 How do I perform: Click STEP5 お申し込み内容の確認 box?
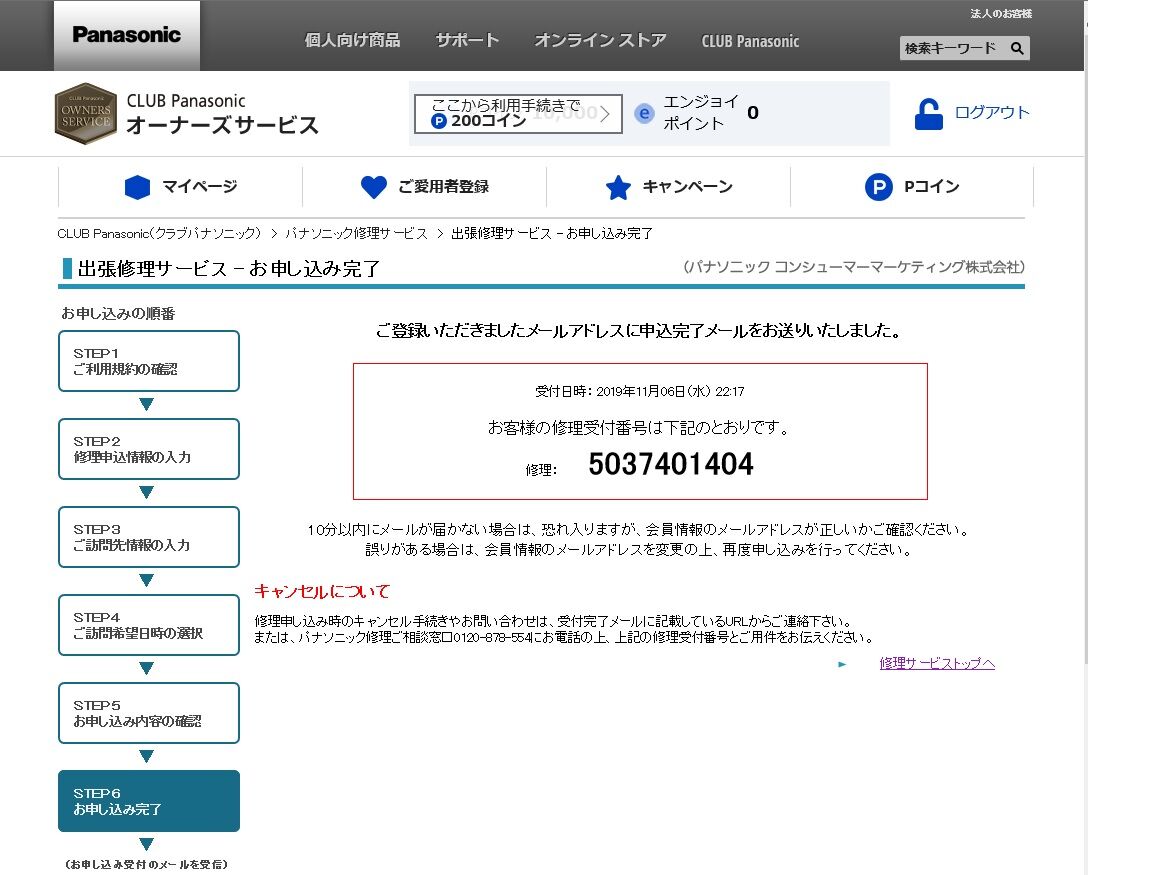(x=149, y=713)
